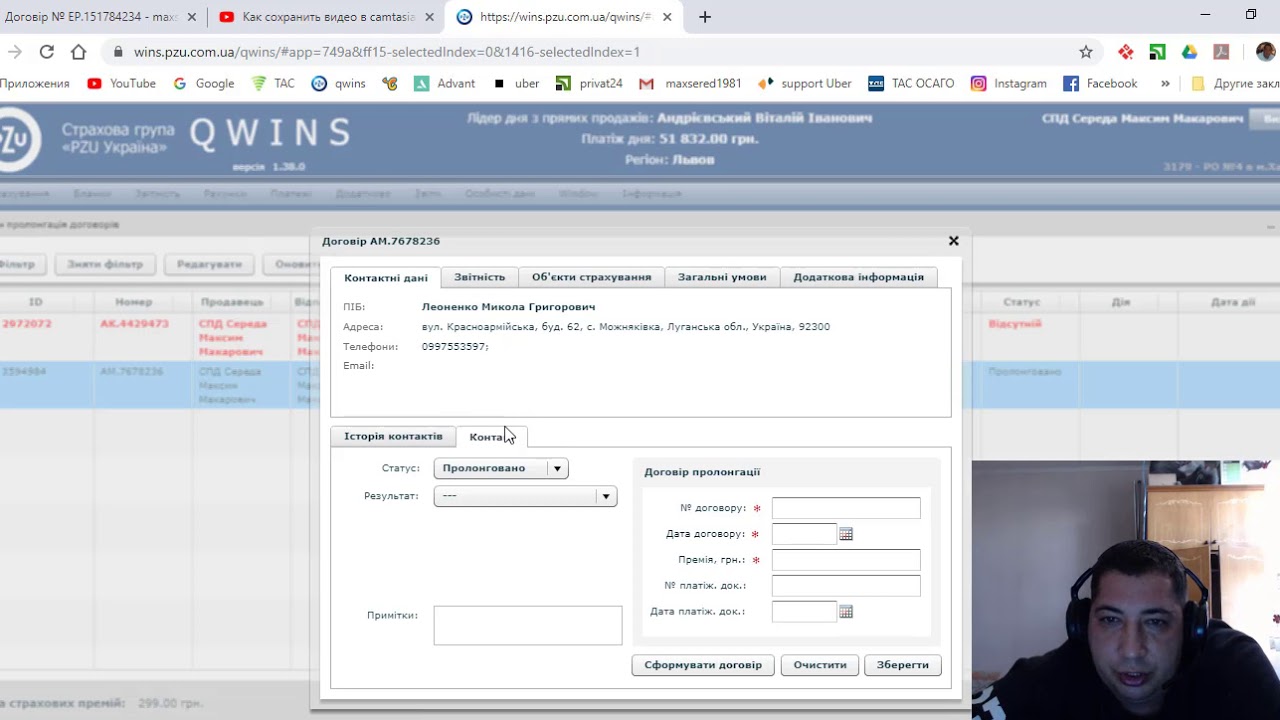The height and width of the screenshot is (720, 1280).
Task: Open the Google Drive extension icon
Action: [x=1189, y=52]
